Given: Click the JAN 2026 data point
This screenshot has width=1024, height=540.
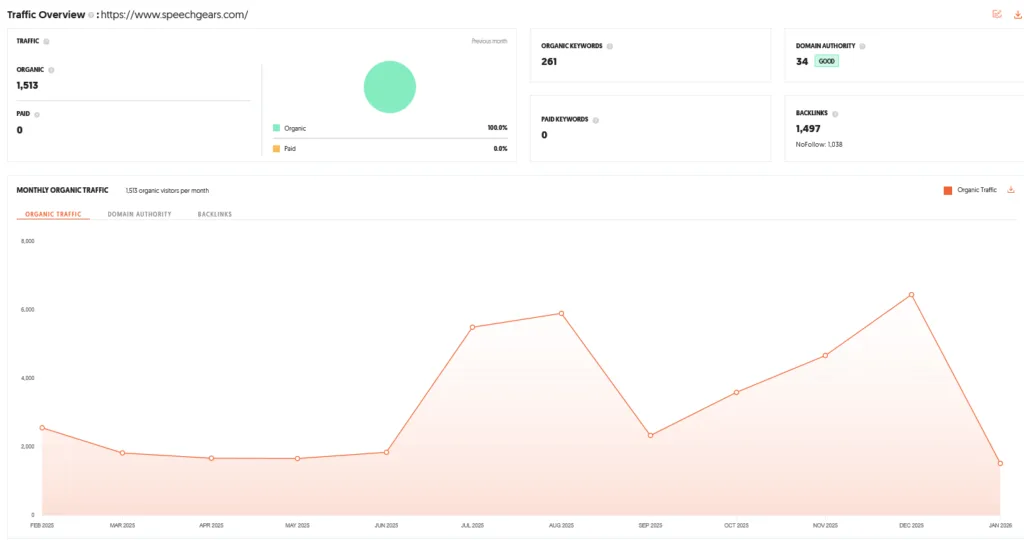Looking at the screenshot, I should (x=1000, y=464).
